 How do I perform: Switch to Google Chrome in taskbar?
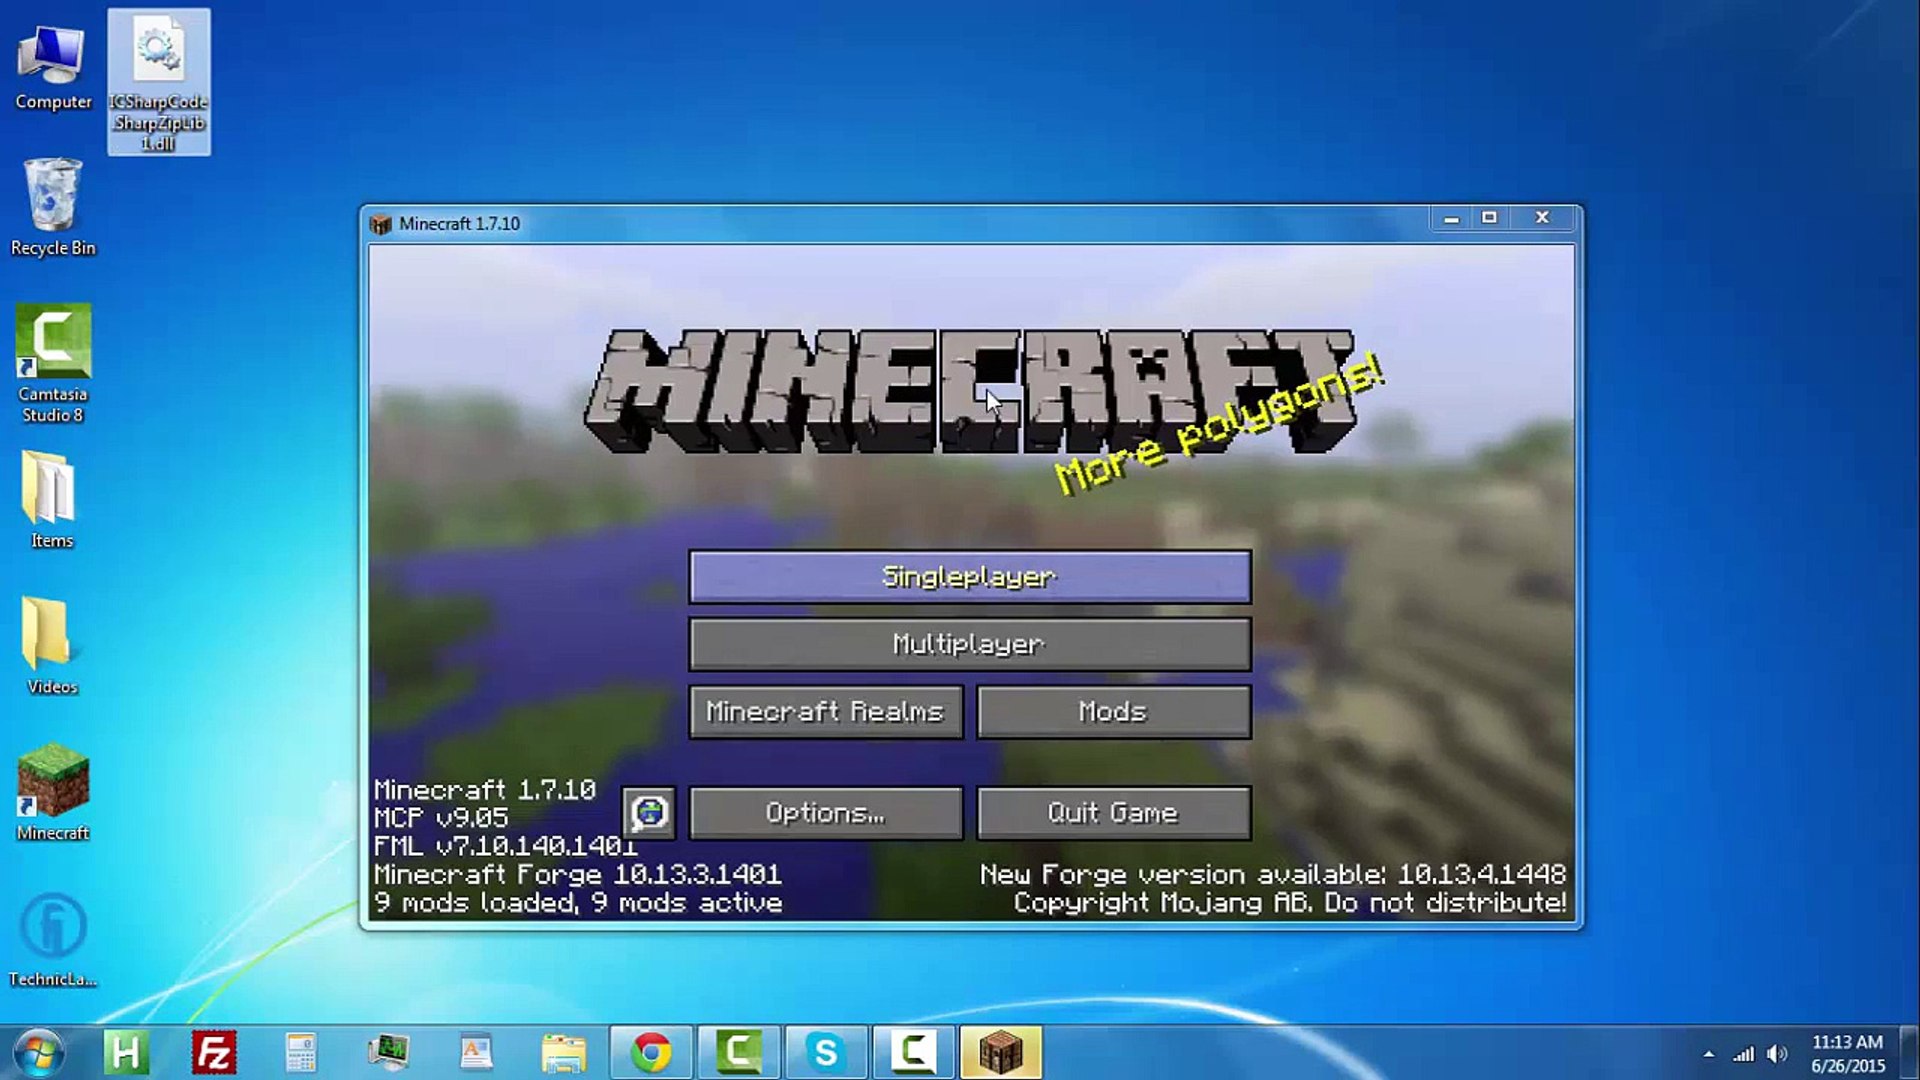pos(651,1052)
